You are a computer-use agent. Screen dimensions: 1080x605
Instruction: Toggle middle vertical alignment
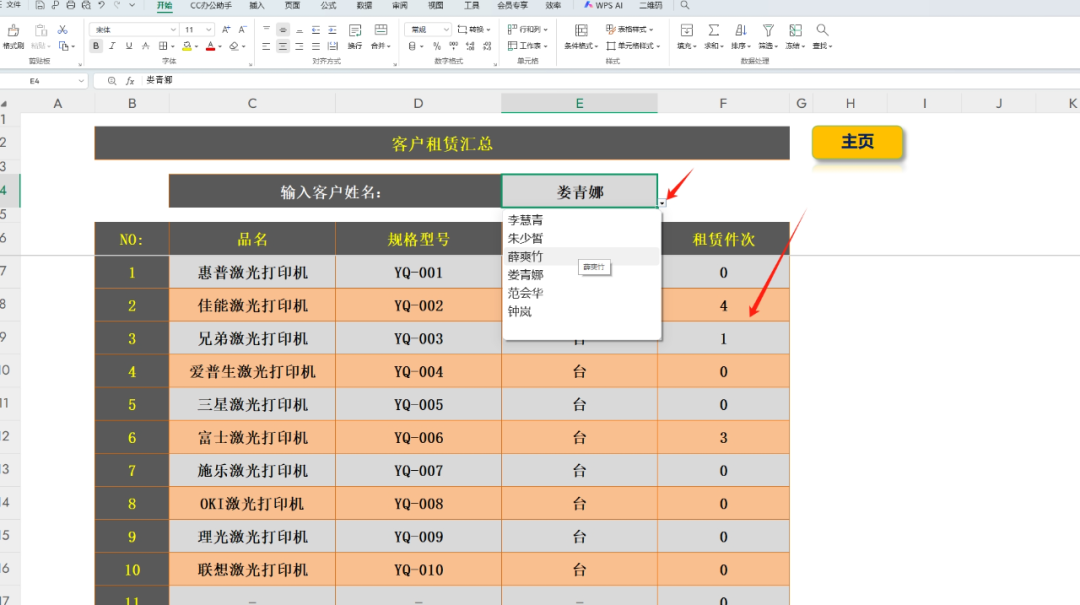click(x=282, y=30)
